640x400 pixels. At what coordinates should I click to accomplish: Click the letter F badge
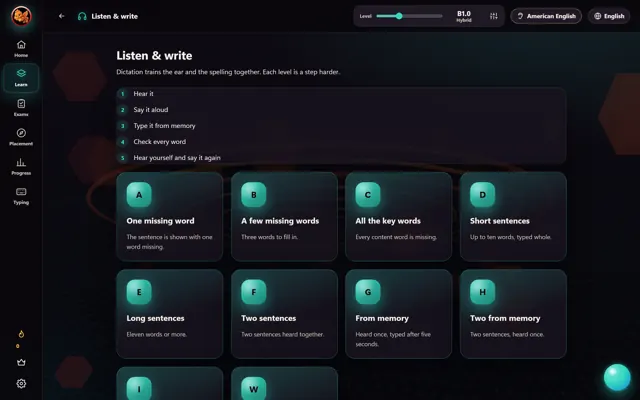[x=254, y=292]
